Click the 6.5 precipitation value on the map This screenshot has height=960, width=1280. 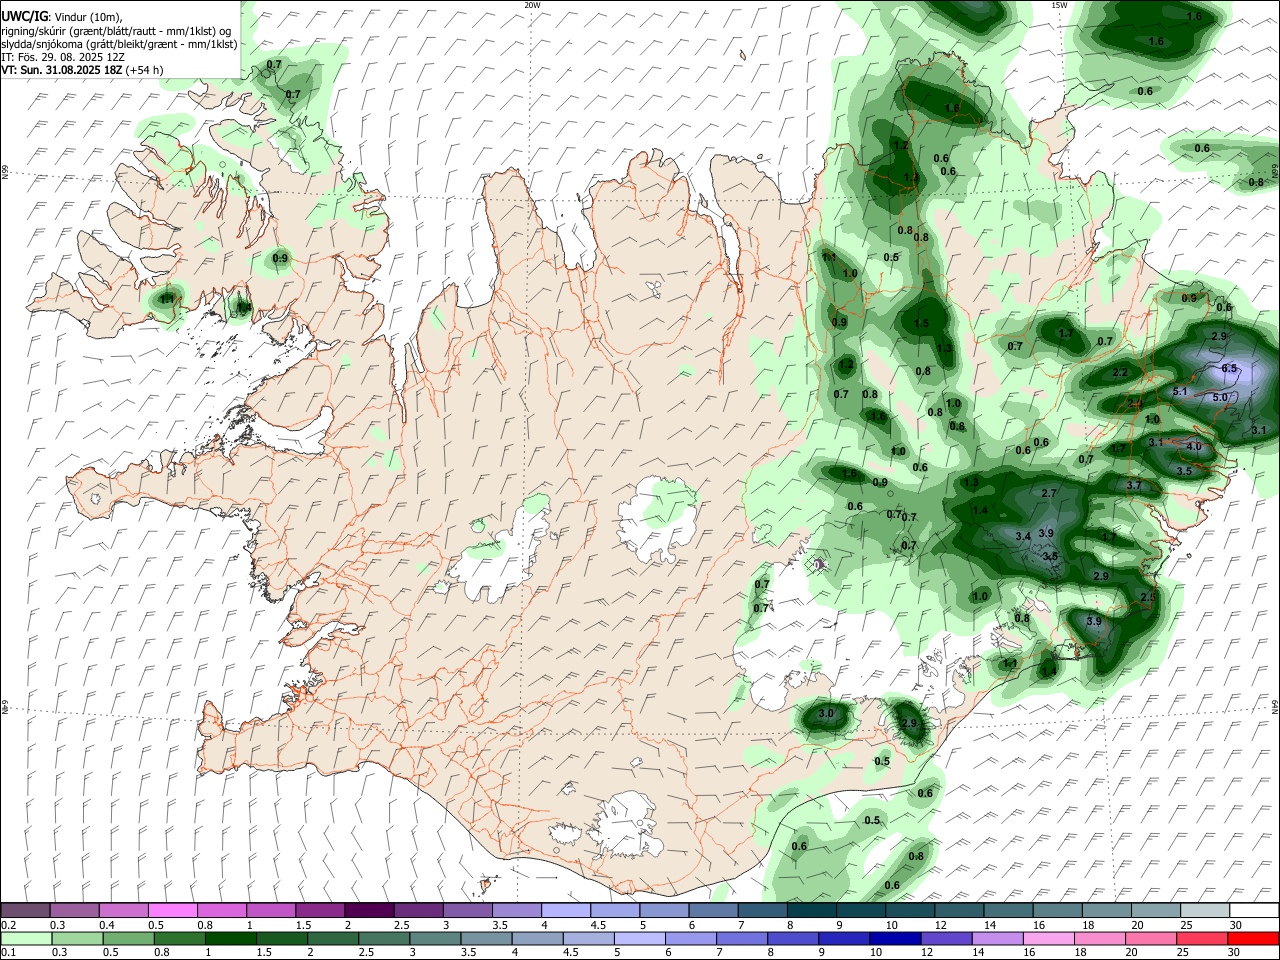[x=1229, y=369]
